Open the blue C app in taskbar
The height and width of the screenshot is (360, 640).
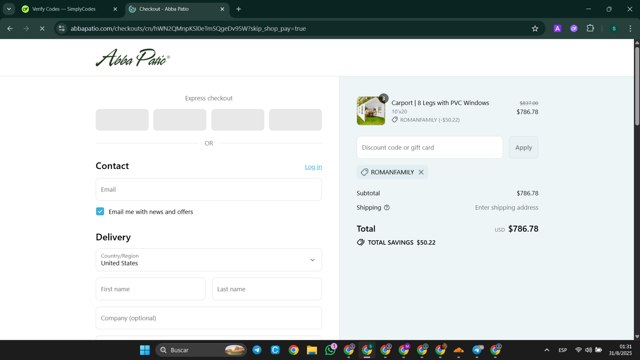(x=275, y=350)
